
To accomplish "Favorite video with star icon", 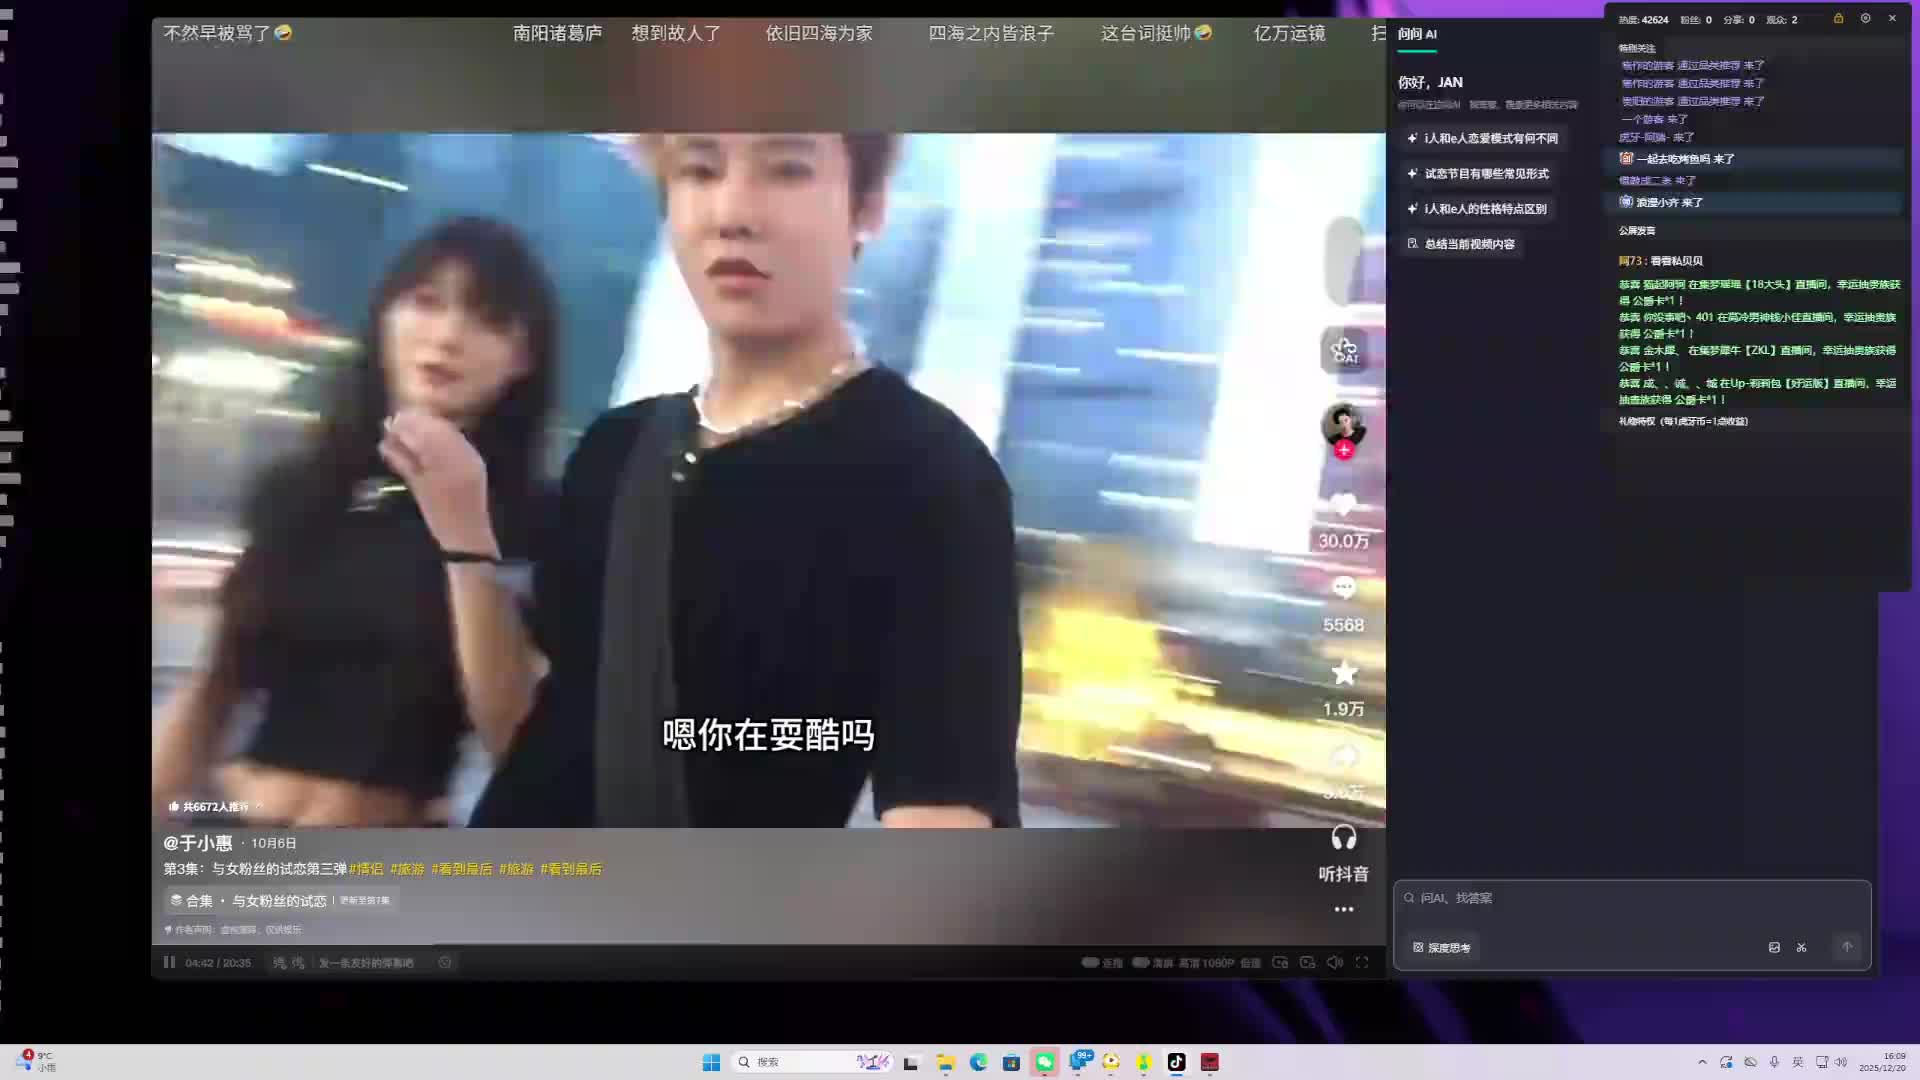I will coord(1343,673).
